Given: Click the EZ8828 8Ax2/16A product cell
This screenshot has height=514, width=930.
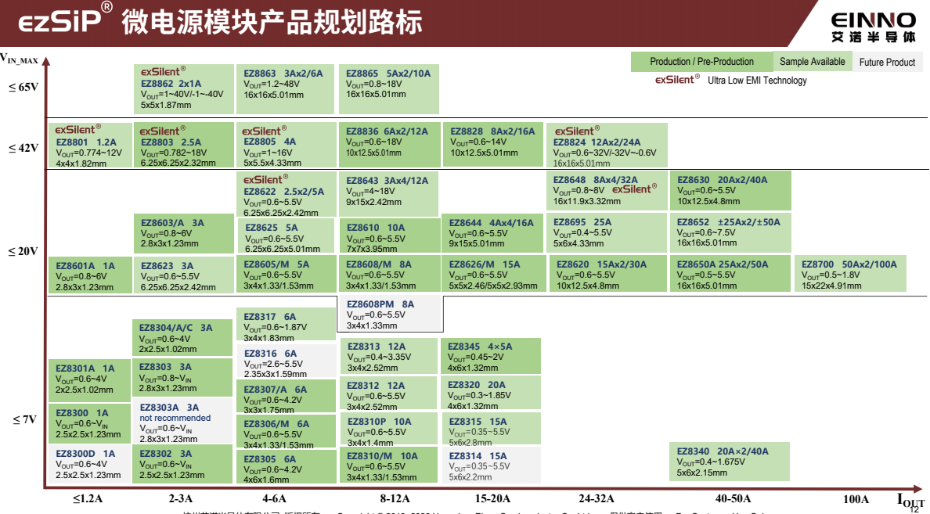Looking at the screenshot, I should click(493, 145).
